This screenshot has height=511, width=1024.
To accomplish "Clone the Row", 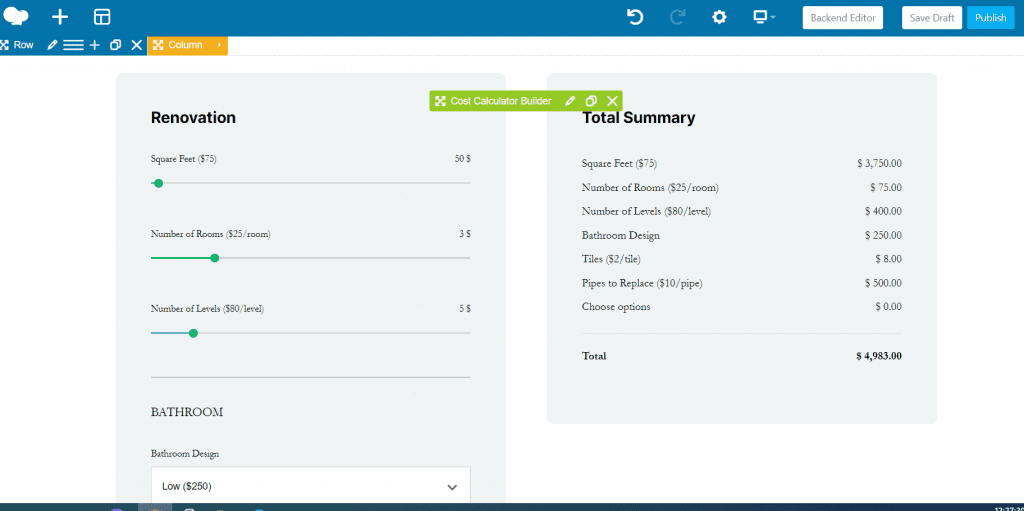I will click(x=116, y=45).
